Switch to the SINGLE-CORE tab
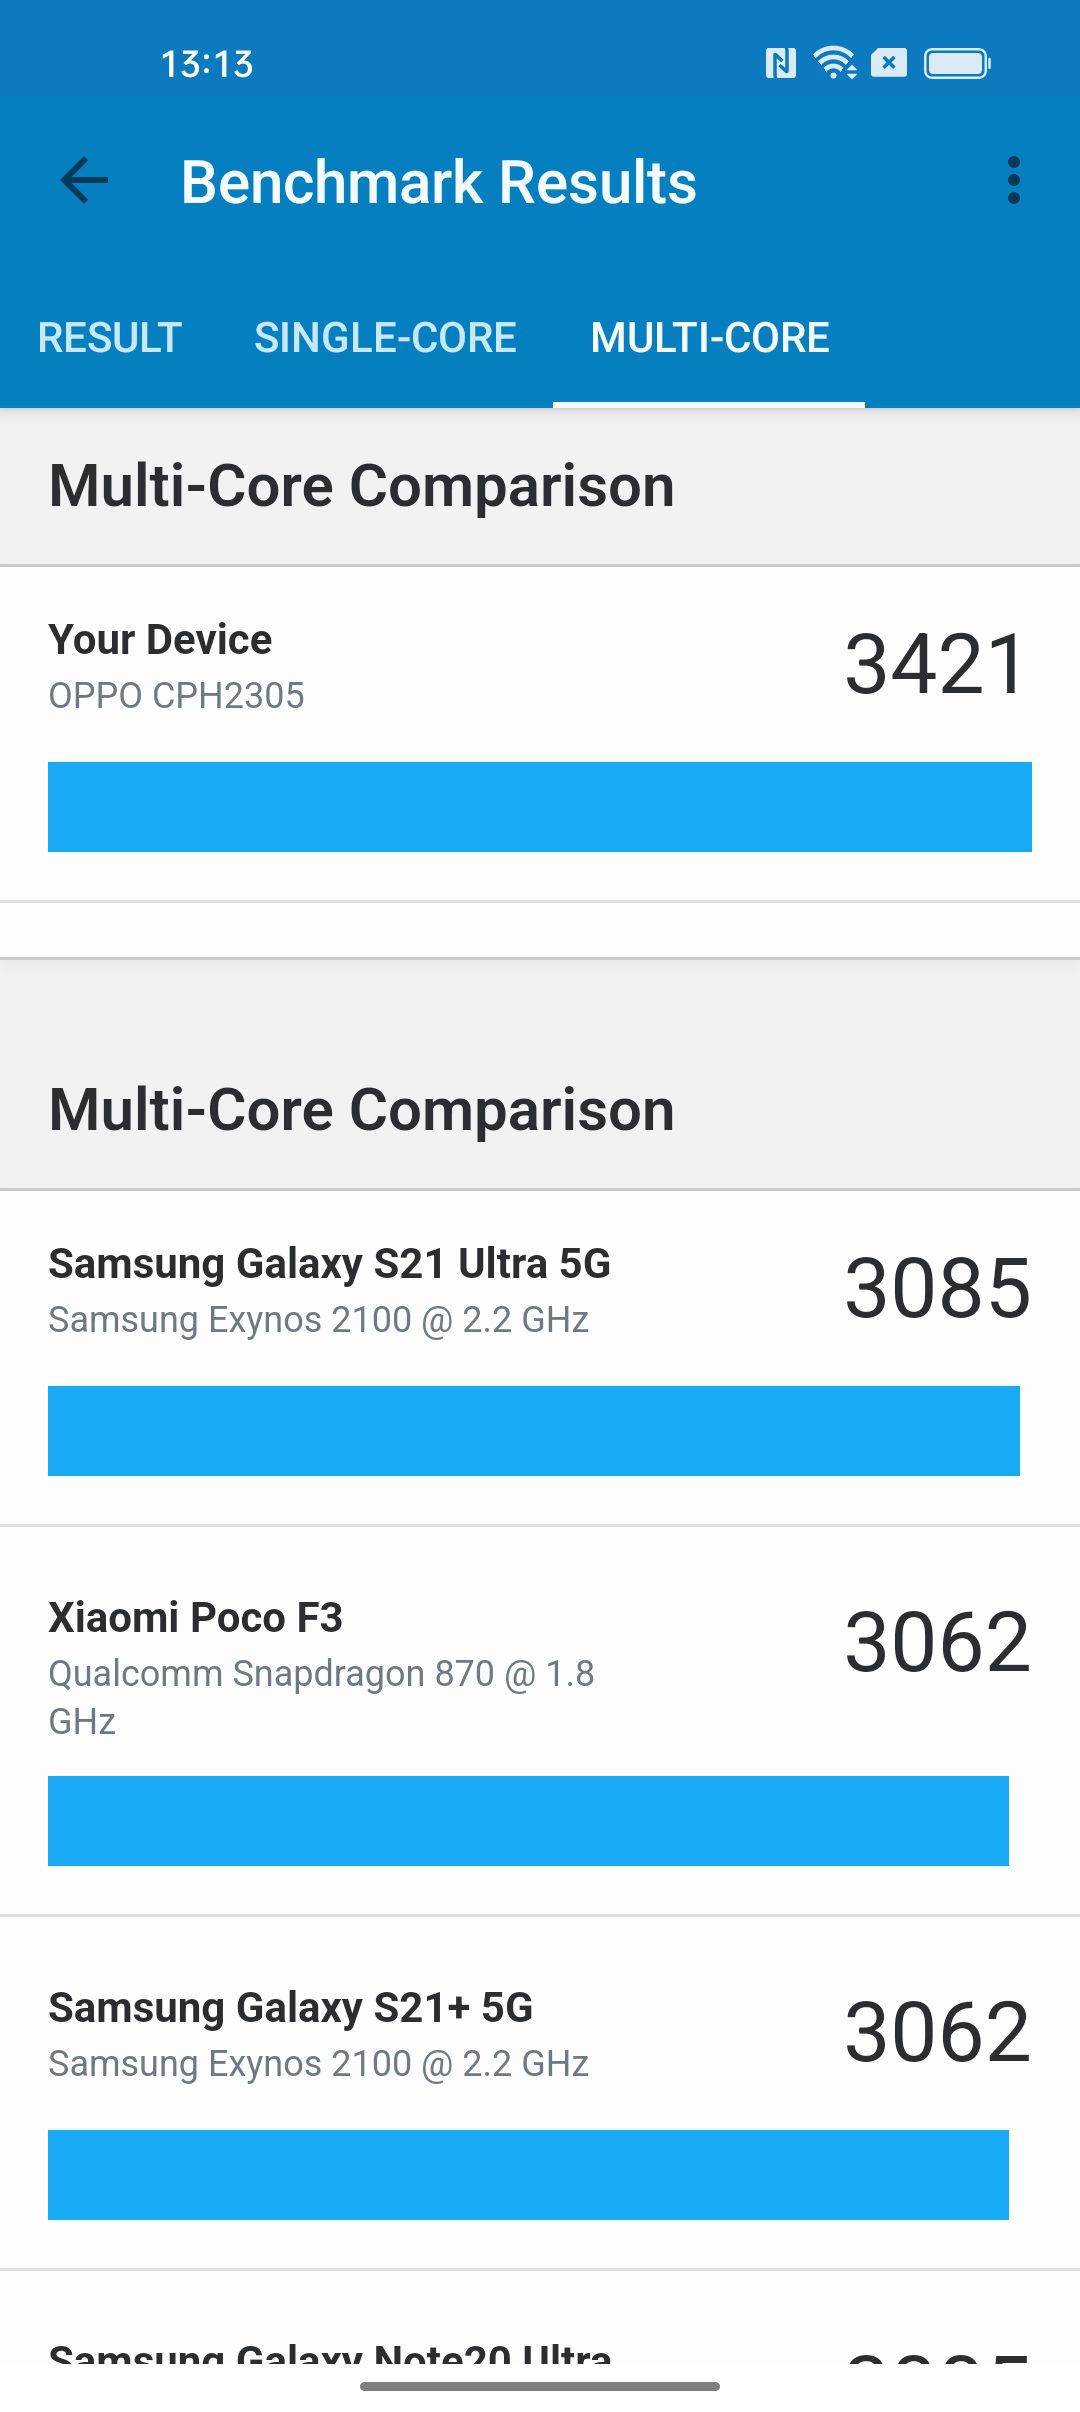Viewport: 1080px width, 2412px height. tap(385, 338)
